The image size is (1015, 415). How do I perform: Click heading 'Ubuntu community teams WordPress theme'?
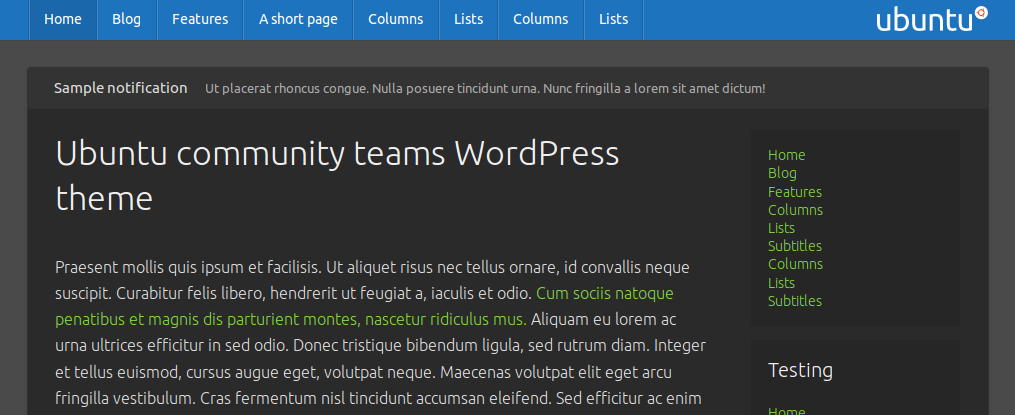337,175
